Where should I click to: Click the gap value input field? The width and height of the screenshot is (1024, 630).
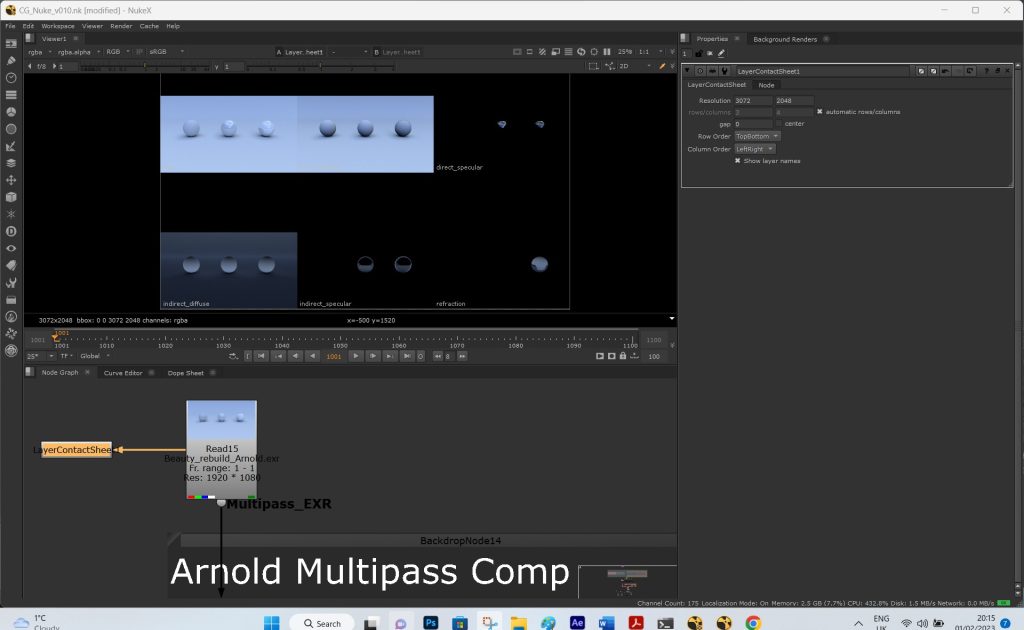coord(753,123)
